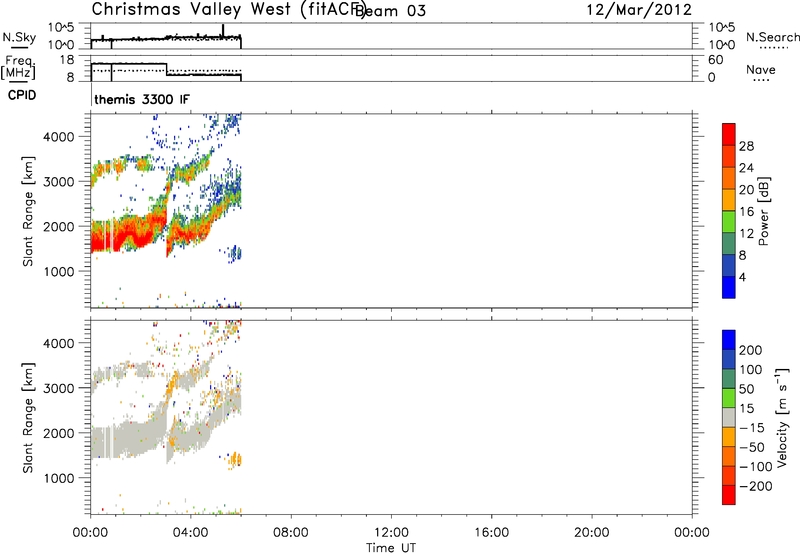Click the '16:00' time tick label

tap(491, 533)
